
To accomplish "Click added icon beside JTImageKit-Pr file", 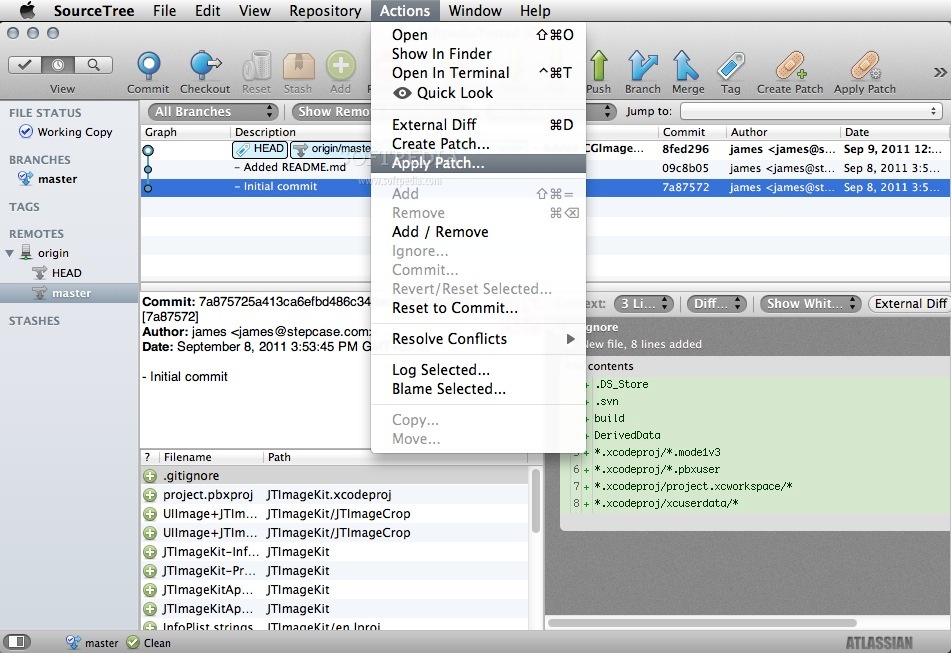I will (x=150, y=571).
